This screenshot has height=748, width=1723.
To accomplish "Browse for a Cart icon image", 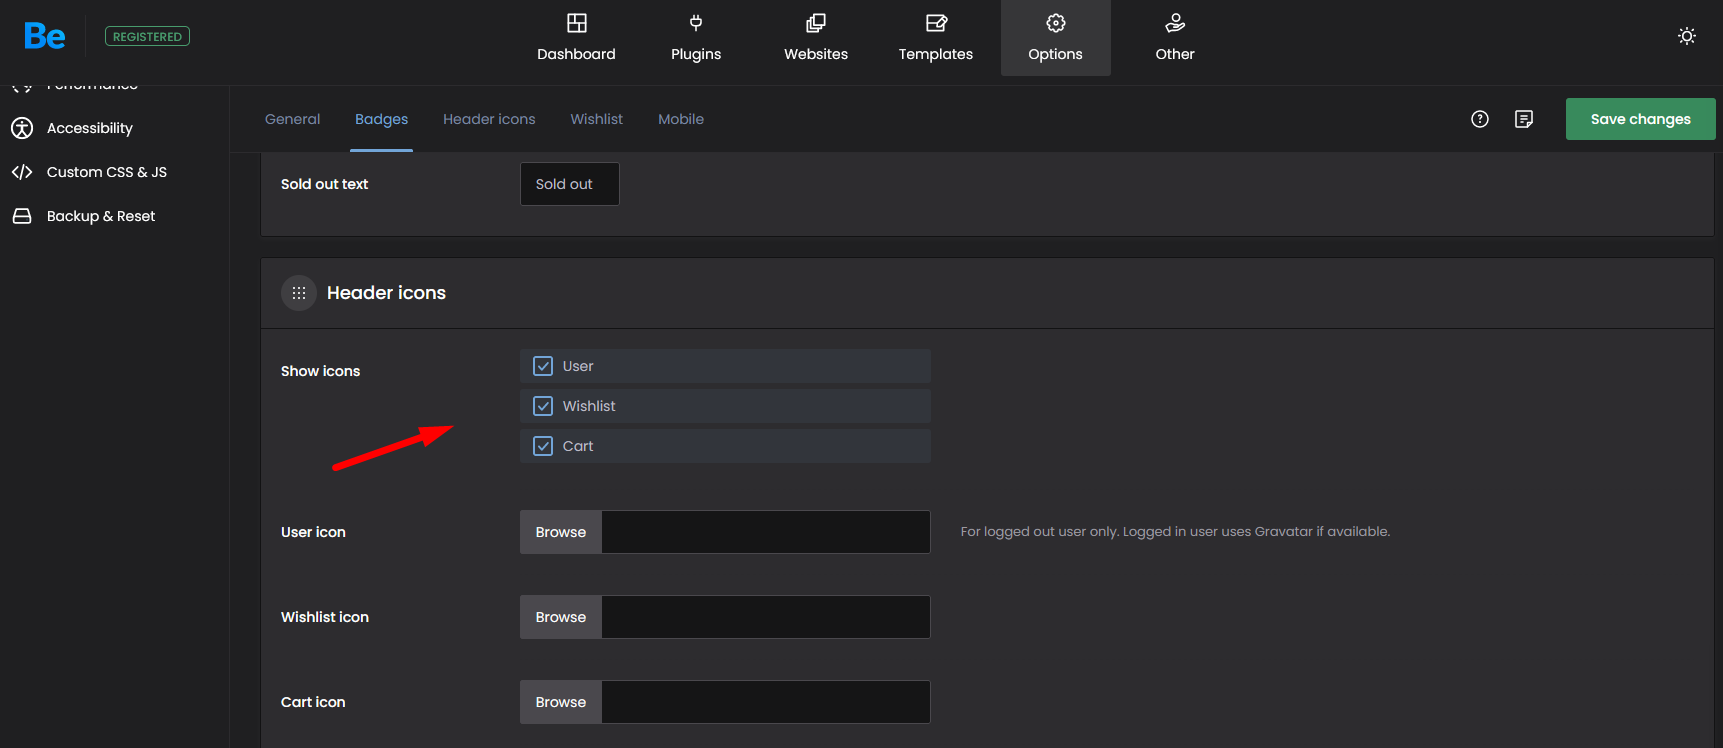I will [x=561, y=702].
